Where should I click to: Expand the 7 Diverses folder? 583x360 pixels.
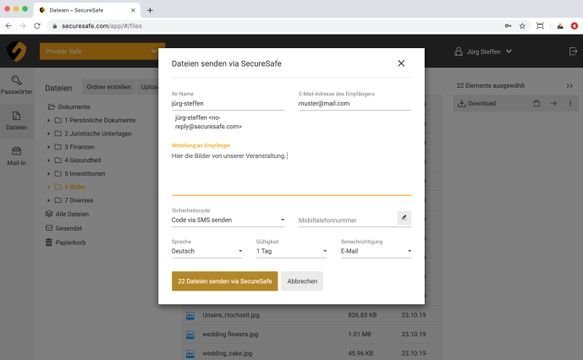coord(49,200)
